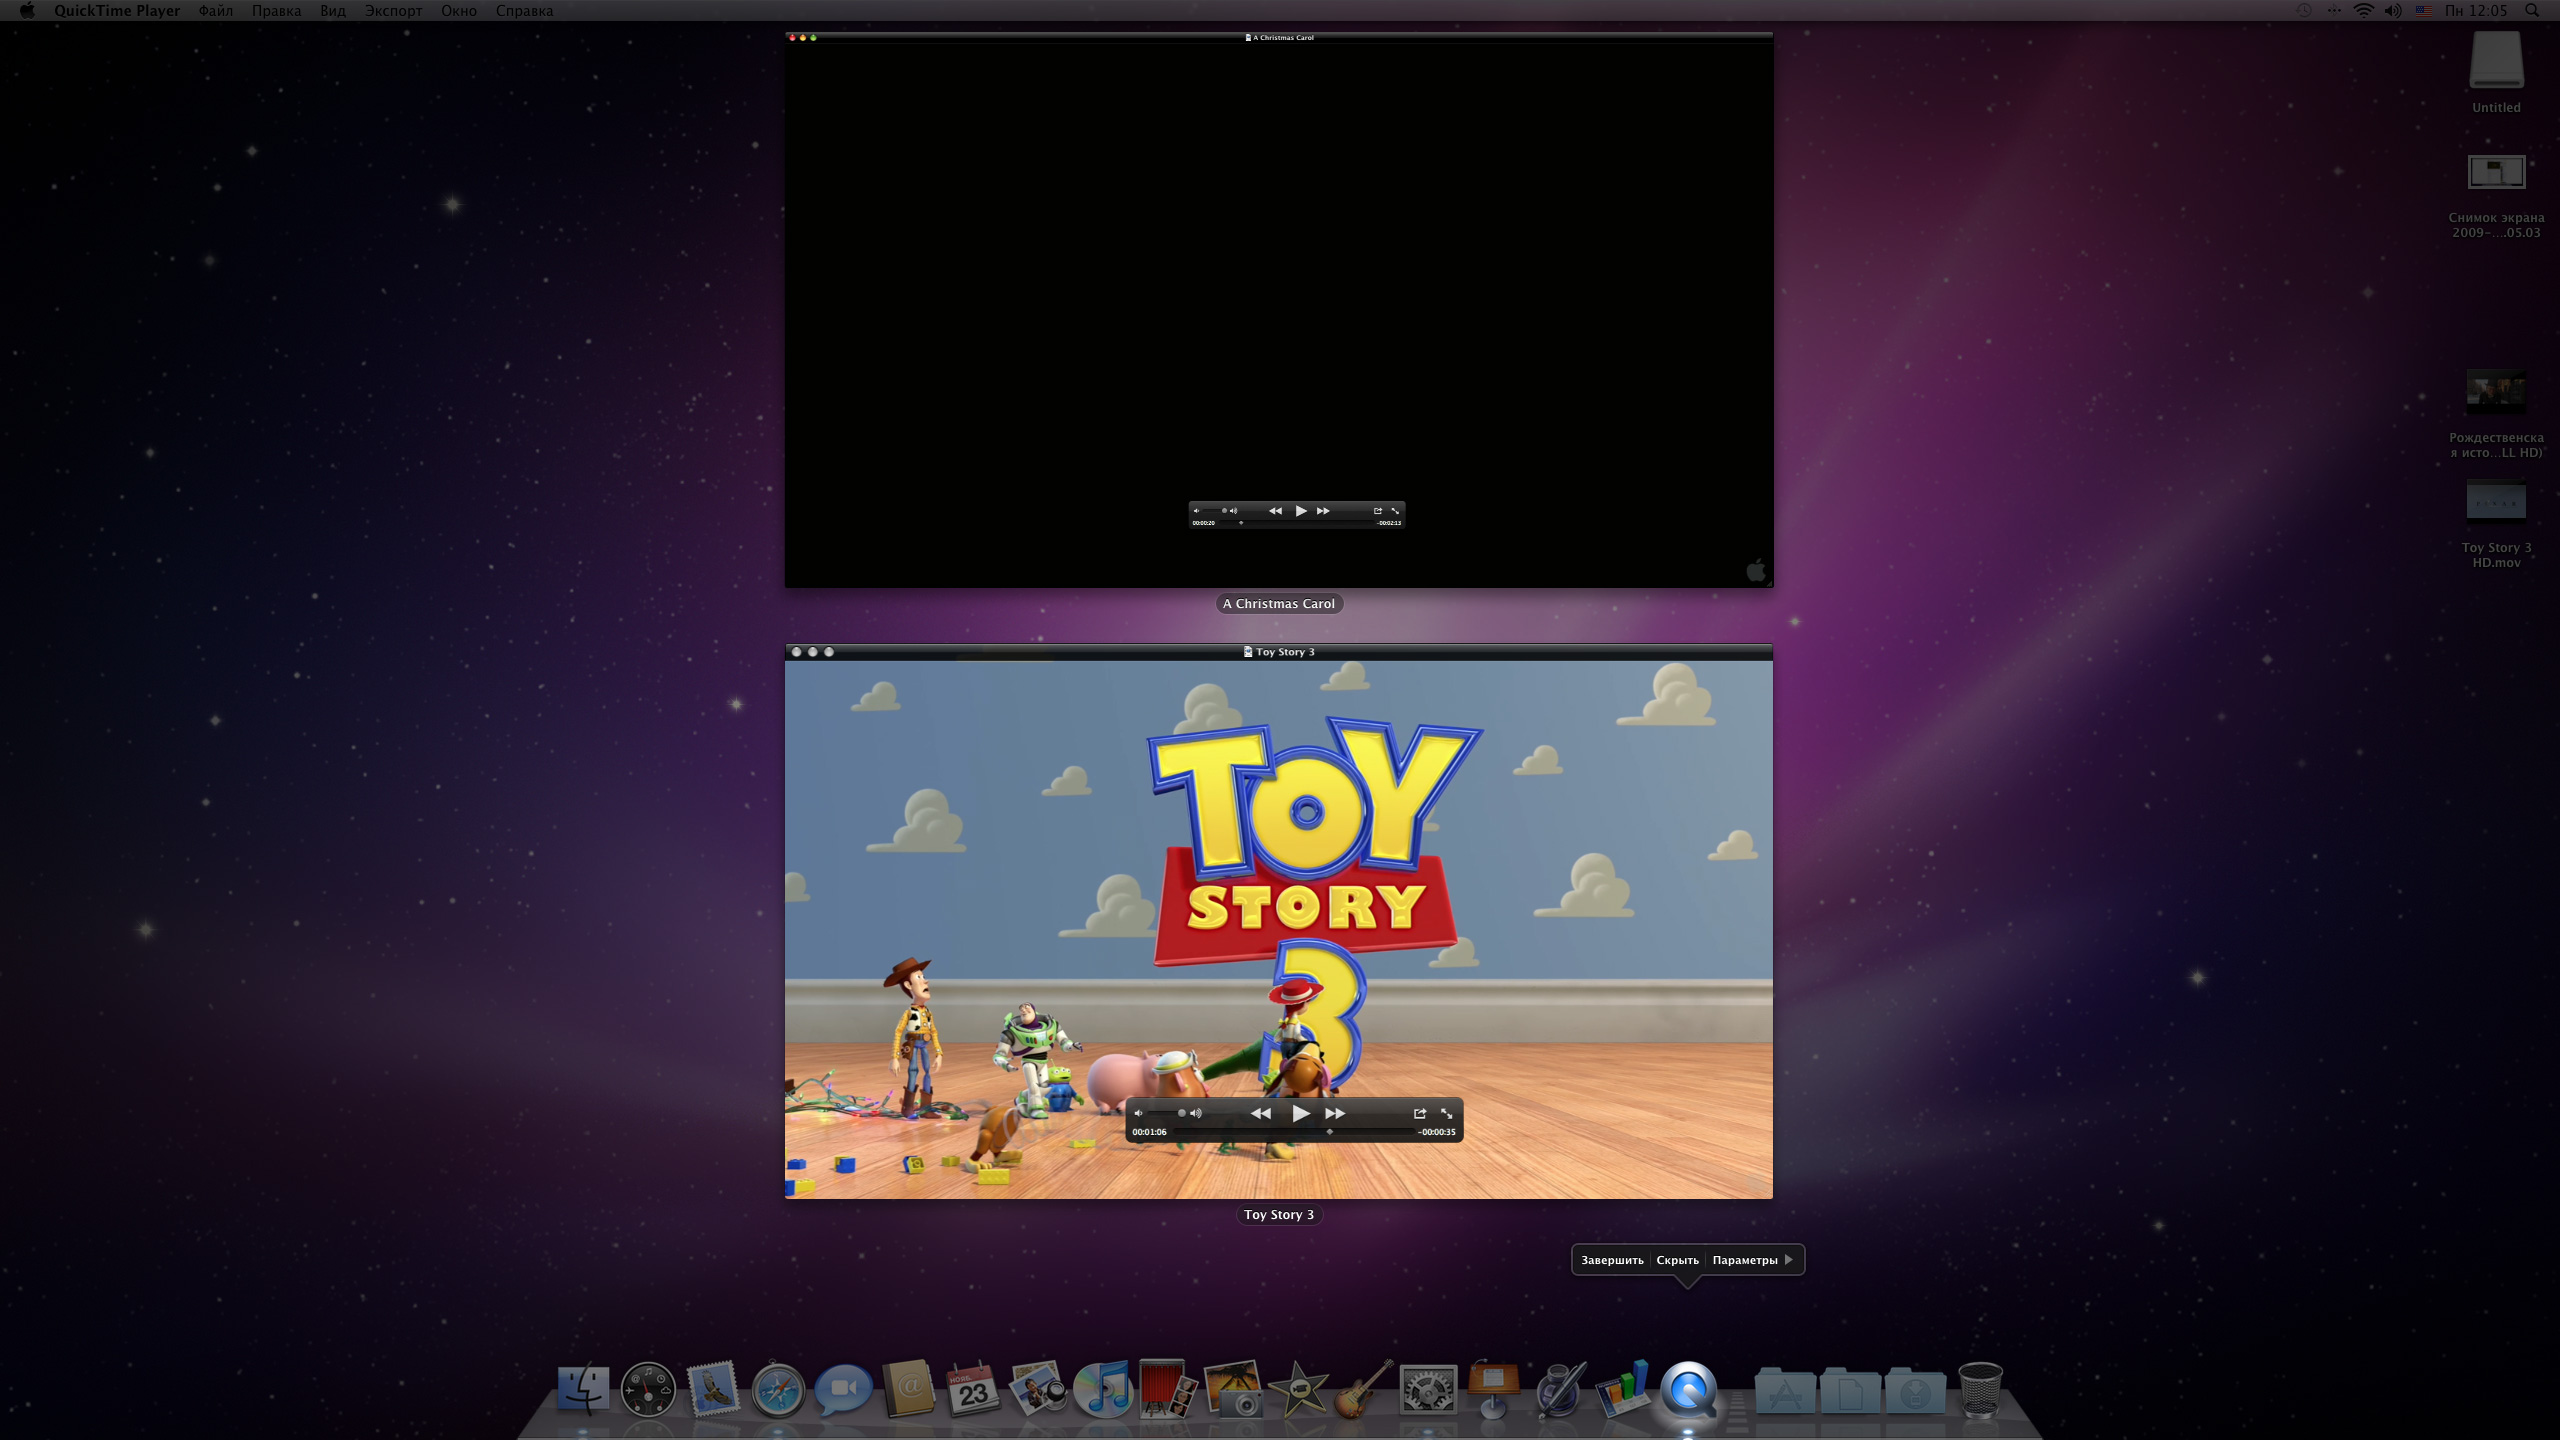Open the Файл menu

(215, 11)
